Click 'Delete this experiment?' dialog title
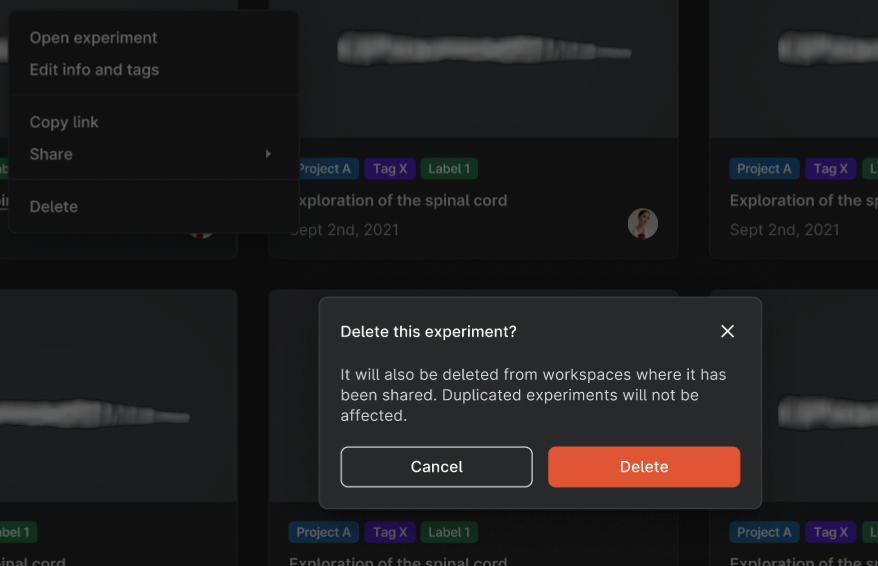Viewport: 878px width, 566px height. [428, 332]
